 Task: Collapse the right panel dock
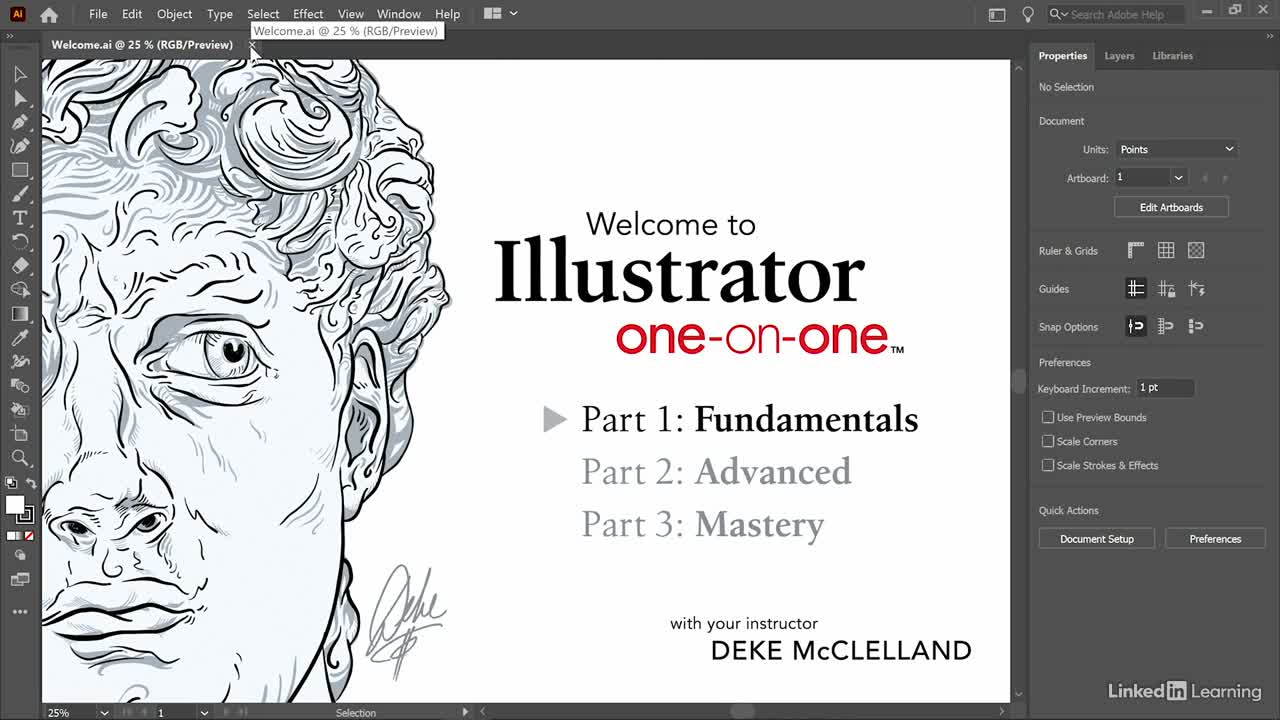(x=1270, y=35)
